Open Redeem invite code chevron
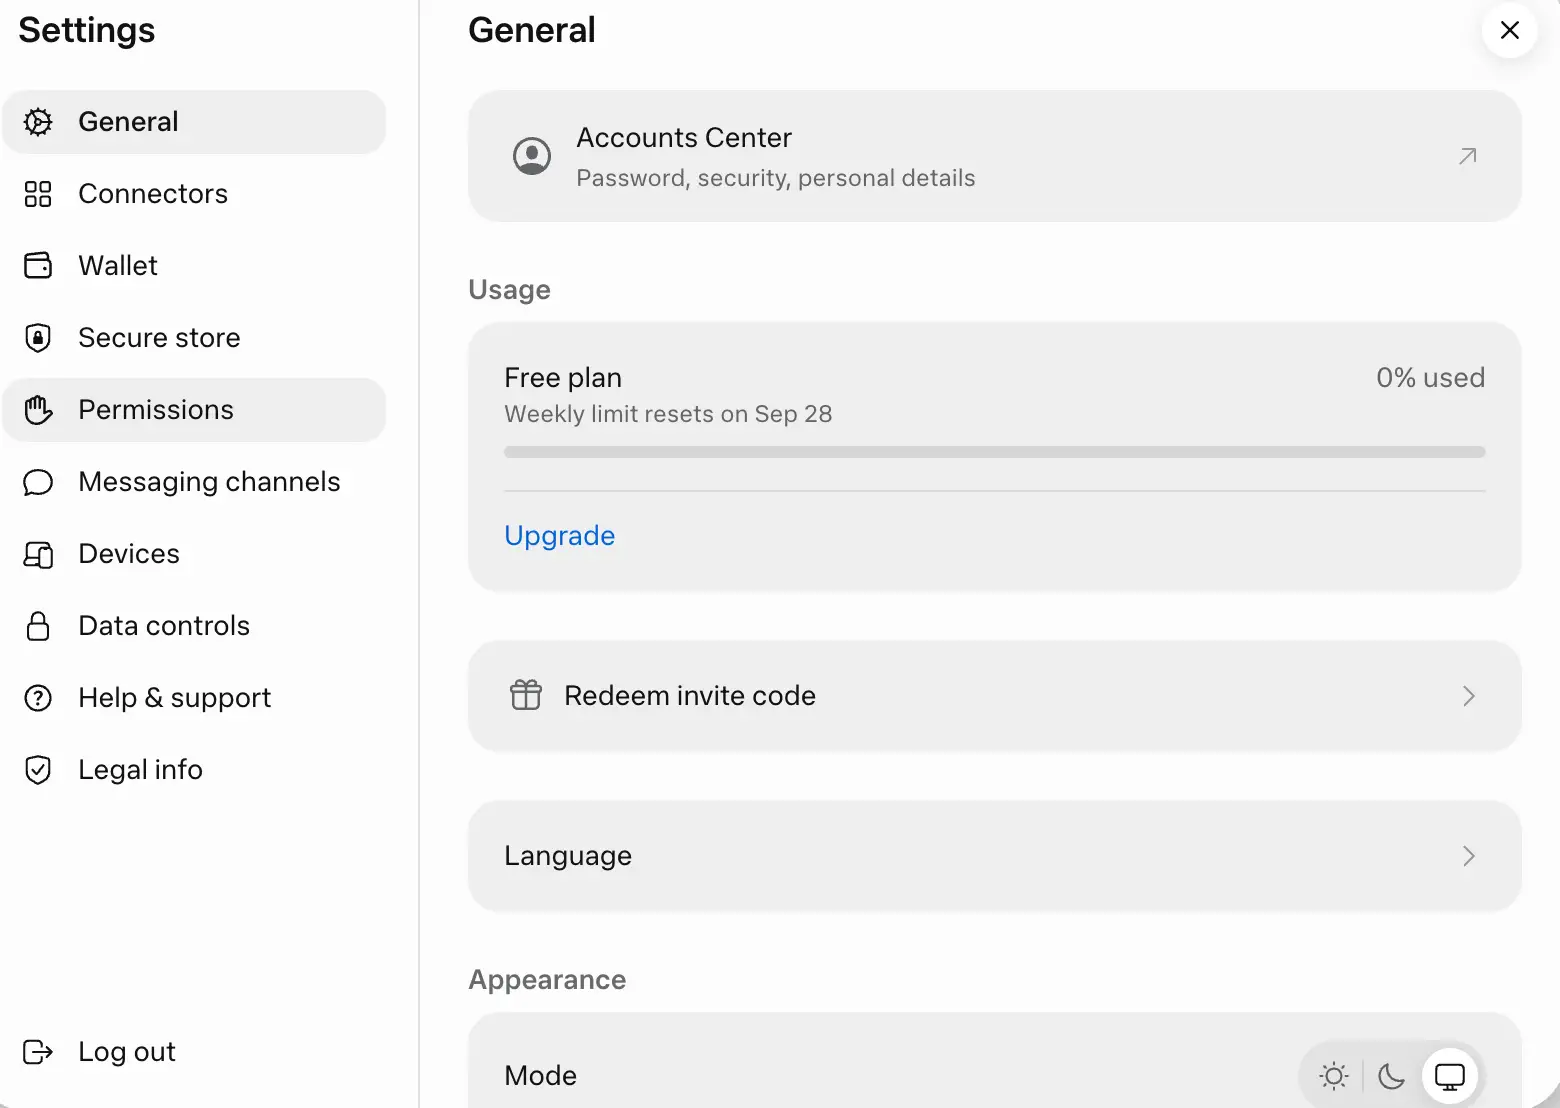This screenshot has width=1560, height=1108. click(x=1468, y=696)
